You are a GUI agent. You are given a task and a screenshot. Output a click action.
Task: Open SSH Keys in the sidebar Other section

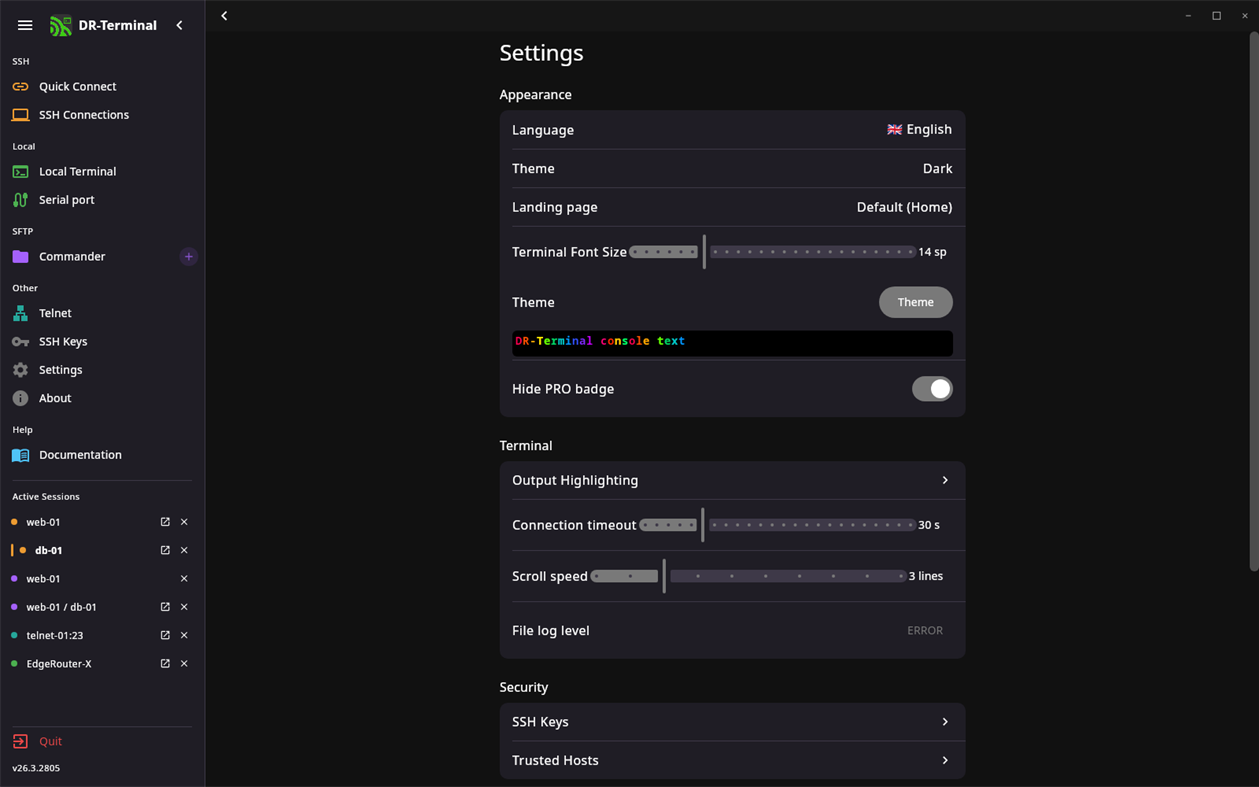click(63, 342)
